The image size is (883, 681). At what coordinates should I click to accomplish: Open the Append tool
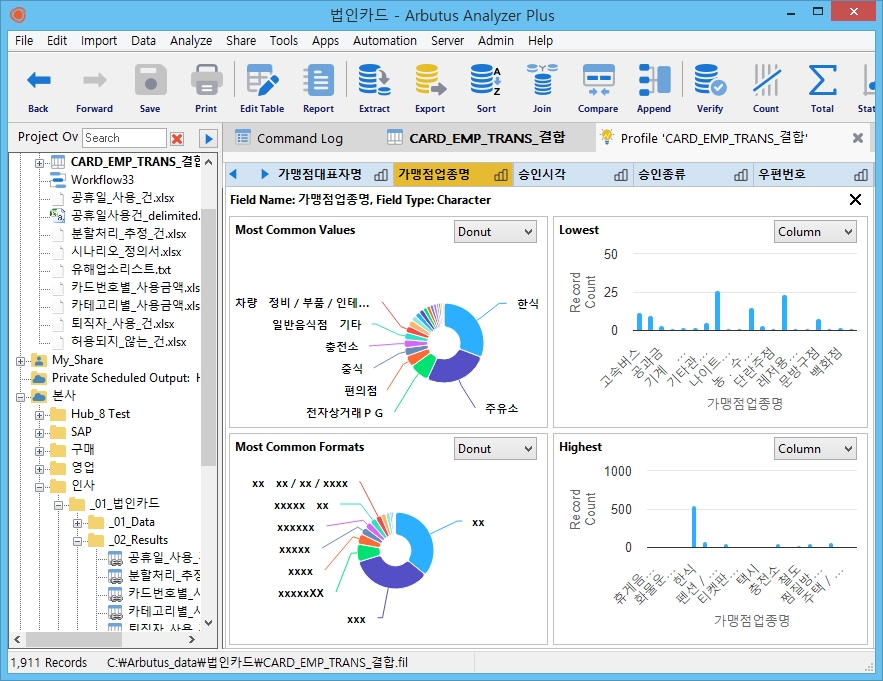(x=654, y=88)
